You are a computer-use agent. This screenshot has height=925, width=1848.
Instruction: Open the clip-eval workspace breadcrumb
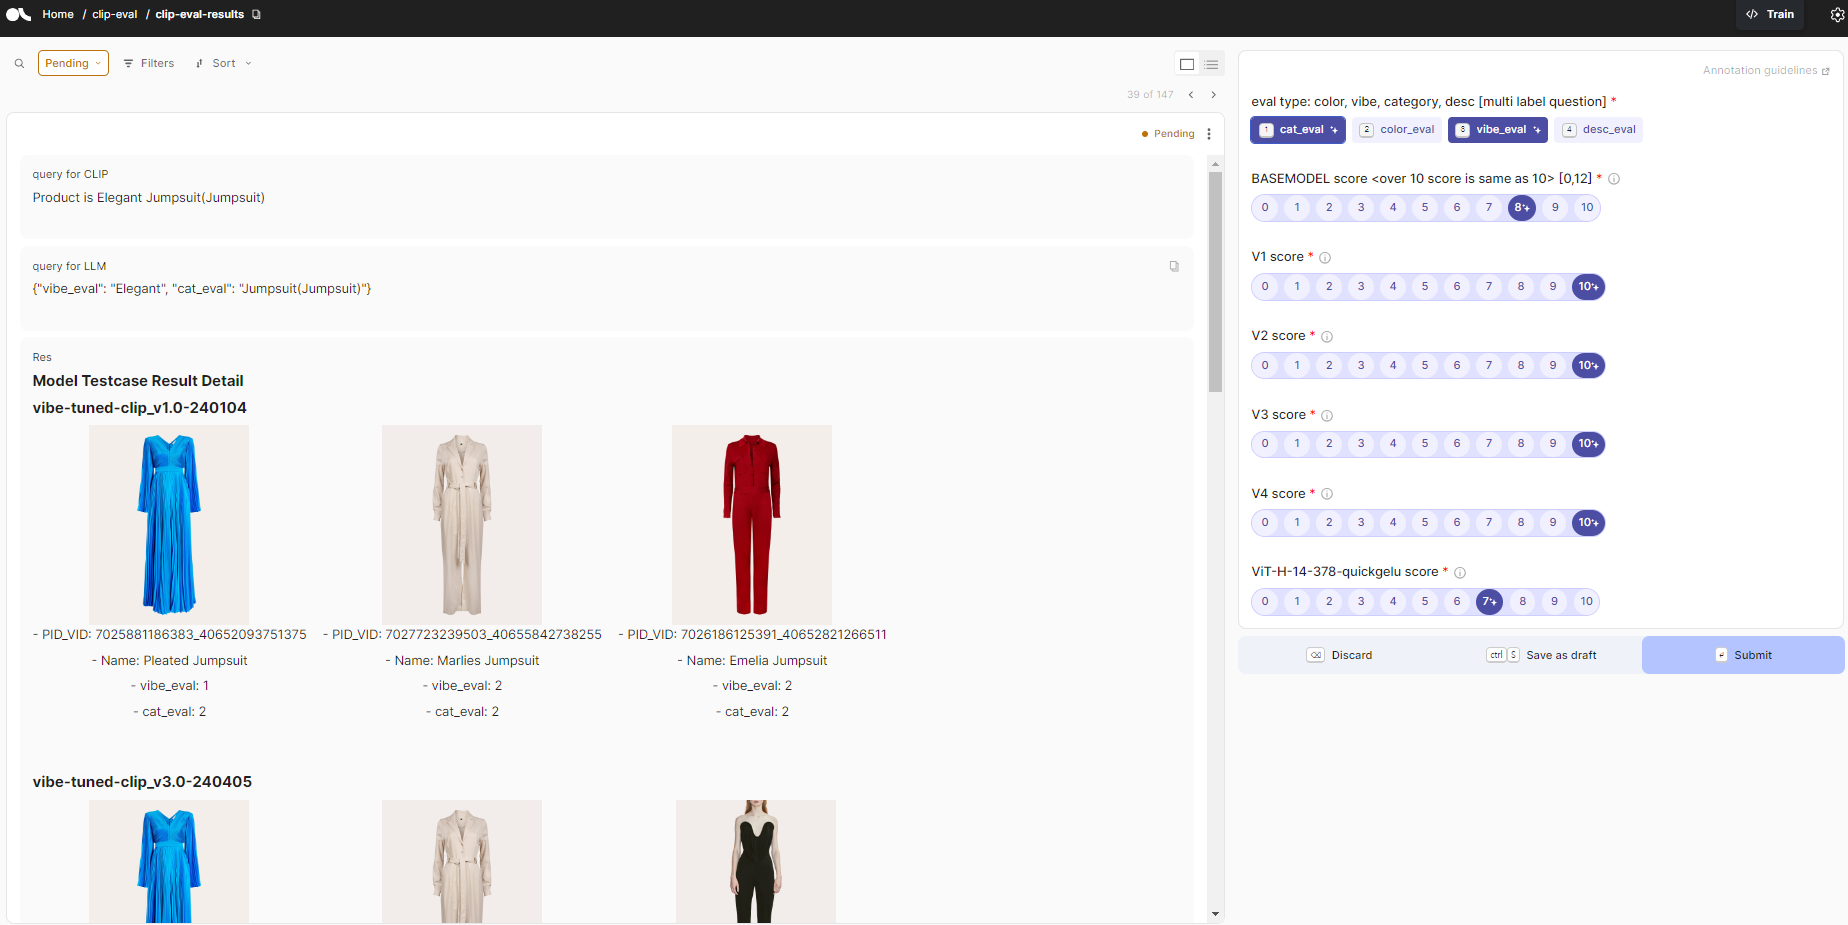[115, 14]
